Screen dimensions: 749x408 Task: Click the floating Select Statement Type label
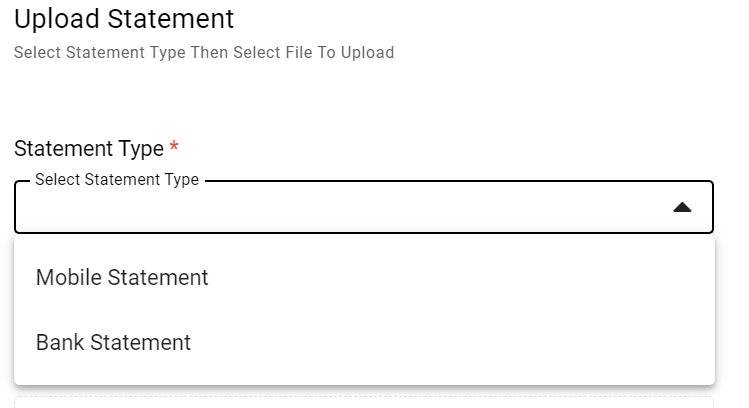117,180
